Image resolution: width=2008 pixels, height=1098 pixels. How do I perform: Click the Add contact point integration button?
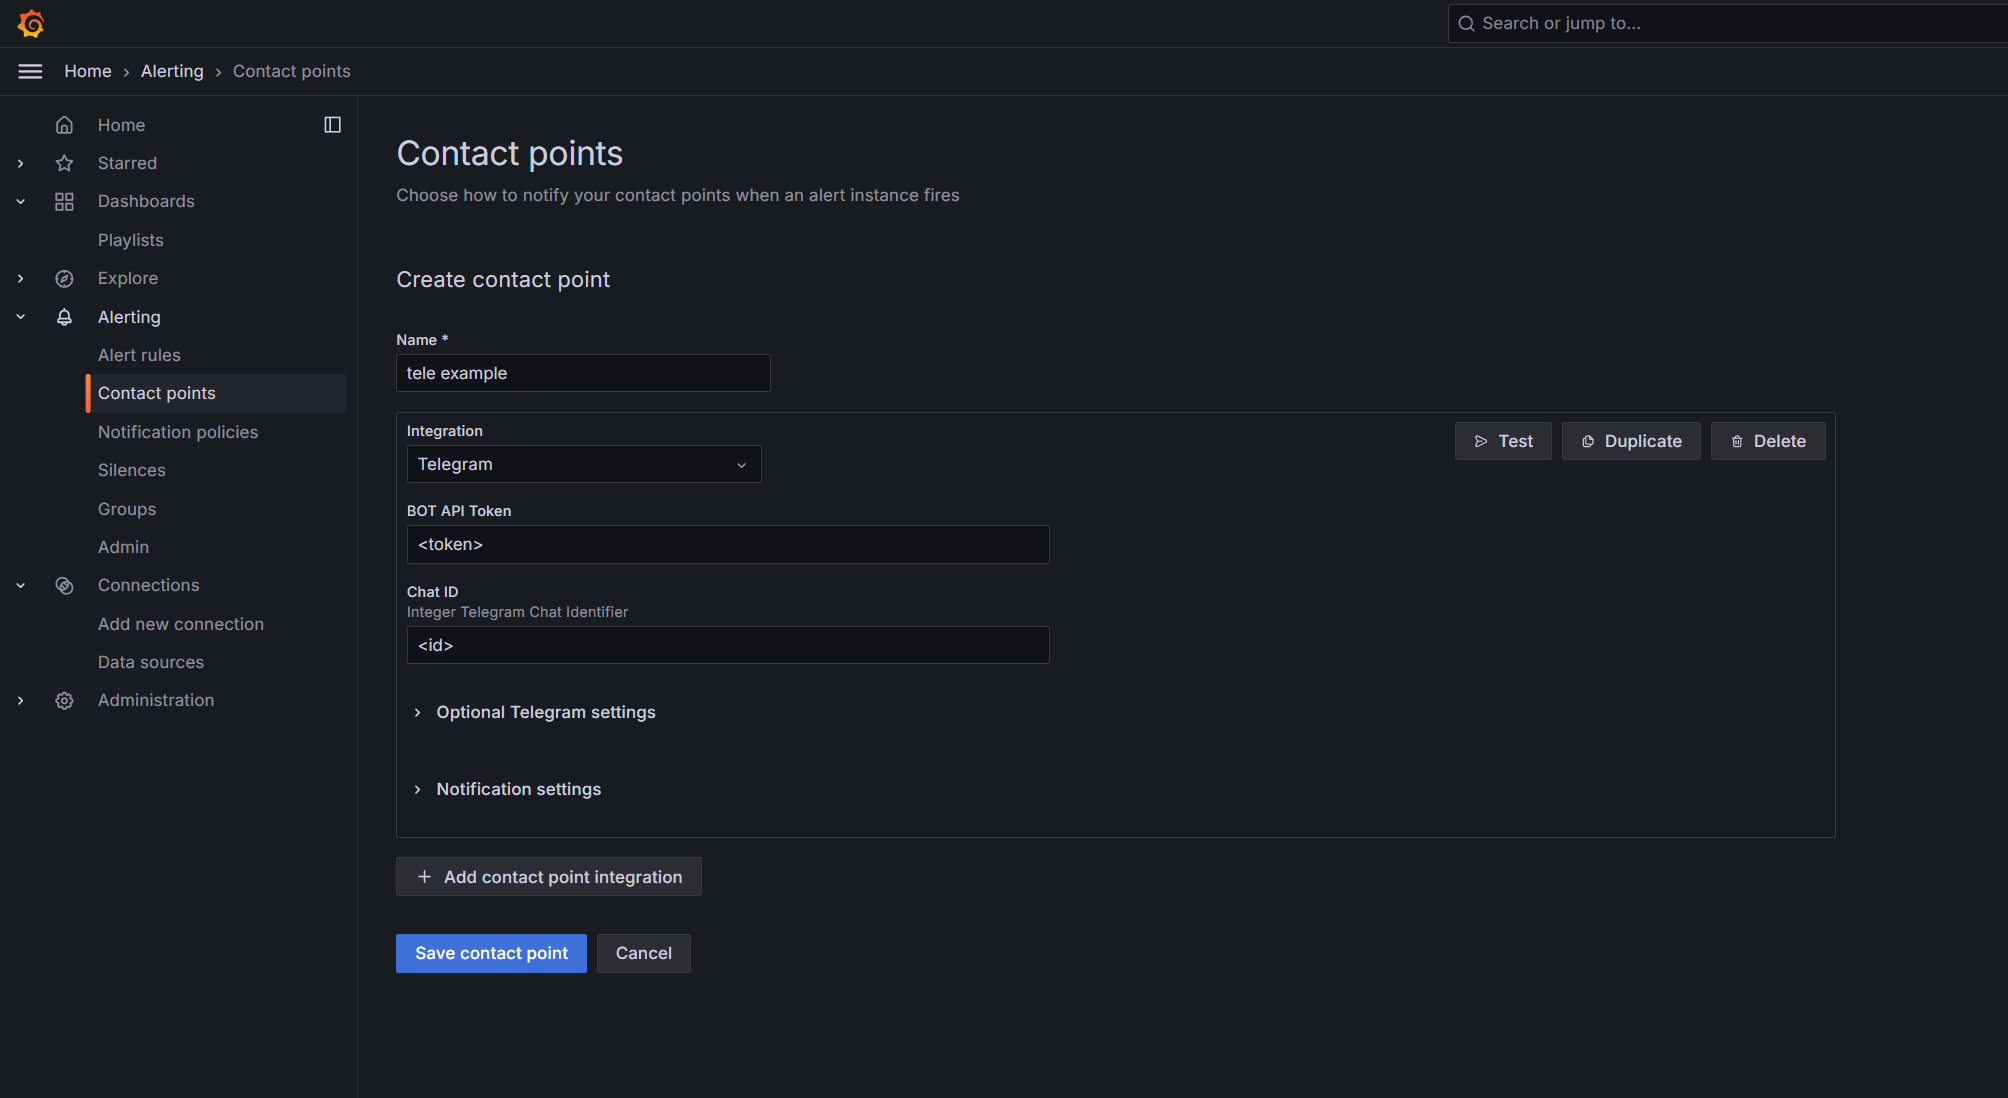pyautogui.click(x=548, y=877)
